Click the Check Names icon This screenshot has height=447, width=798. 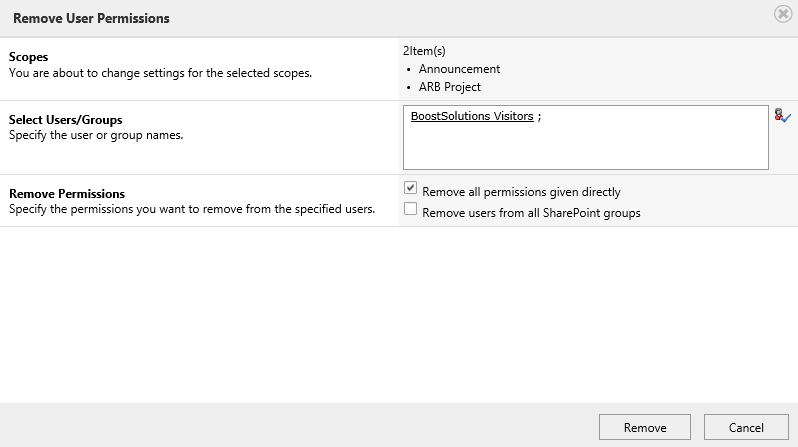pyautogui.click(x=782, y=116)
